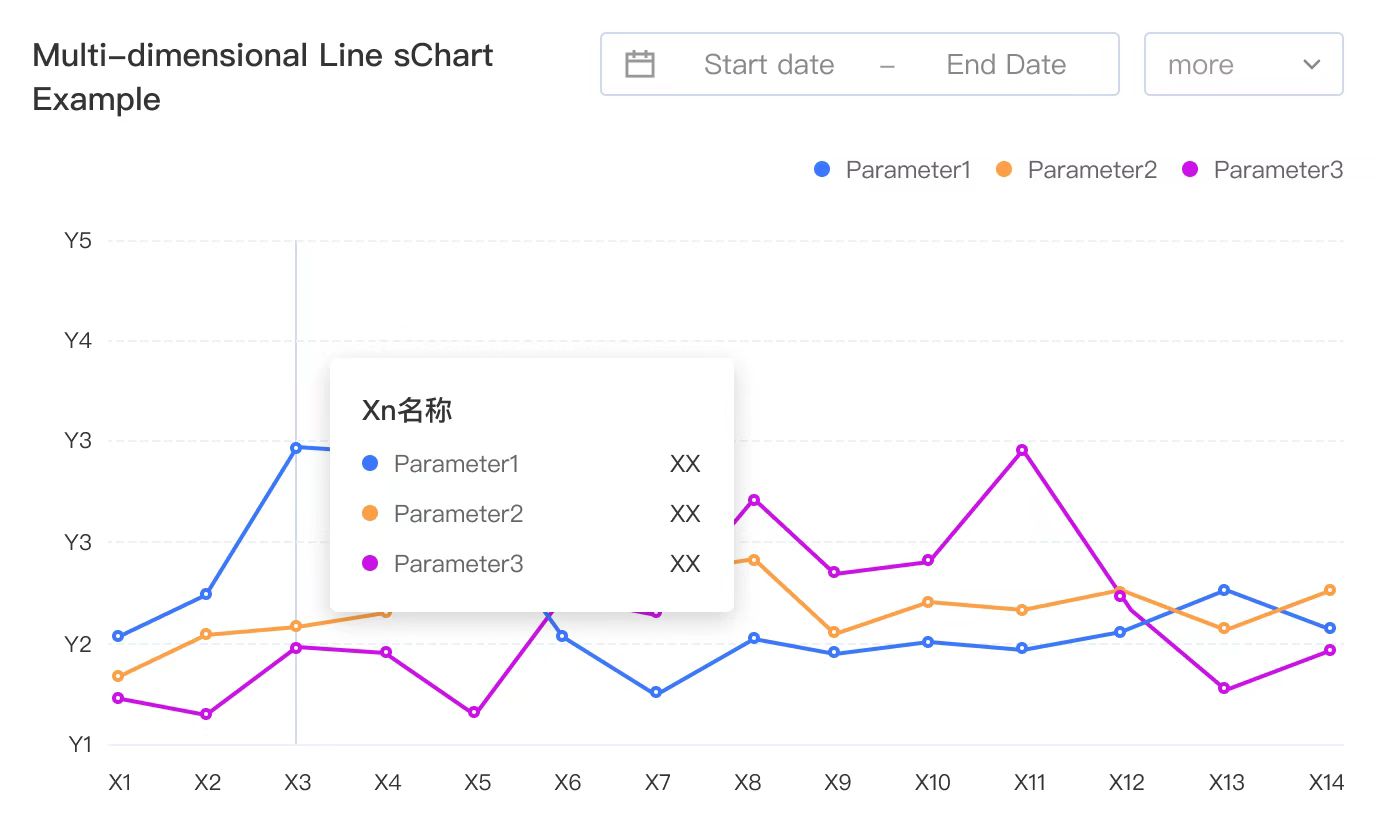
Task: Toggle Parameter3 visibility in the chart legend
Action: (1262, 170)
